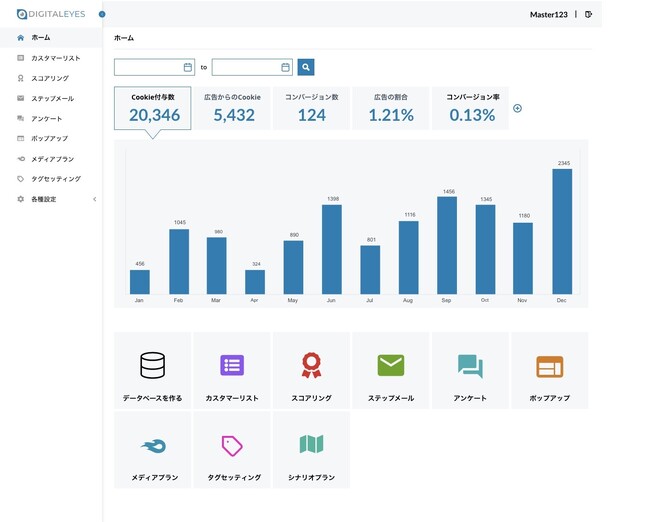This screenshot has height=522, width=650.
Task: Expand the settings submenu chevron in sidebar
Action: (95, 199)
